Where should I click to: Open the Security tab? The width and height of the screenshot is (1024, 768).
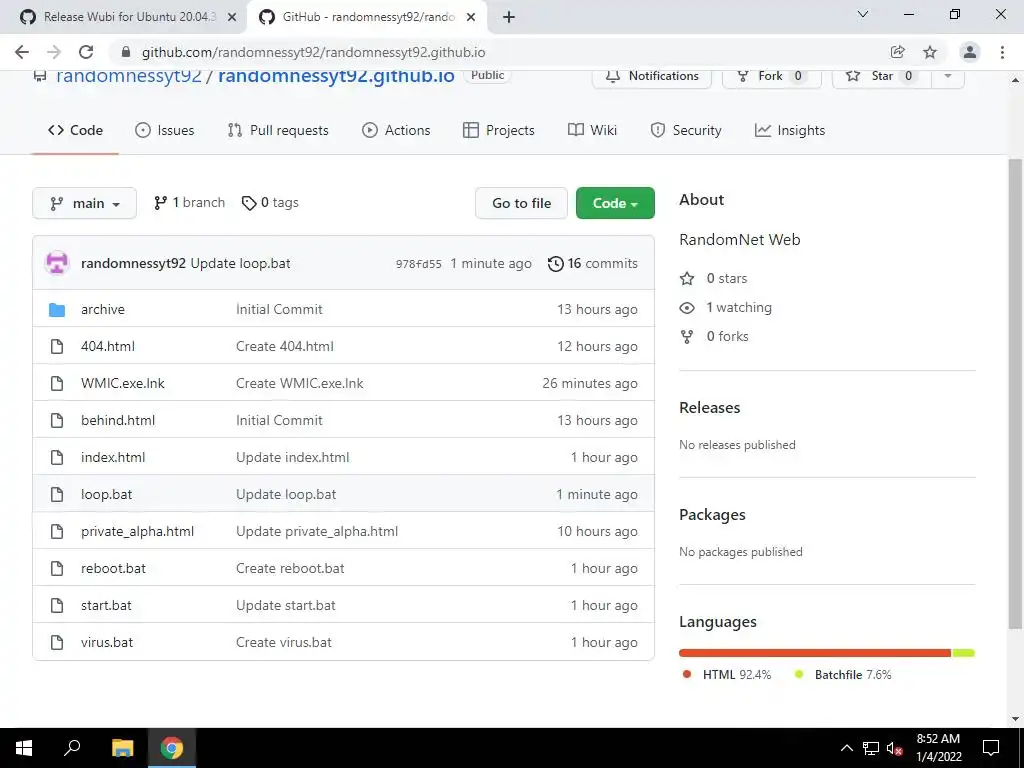point(686,131)
